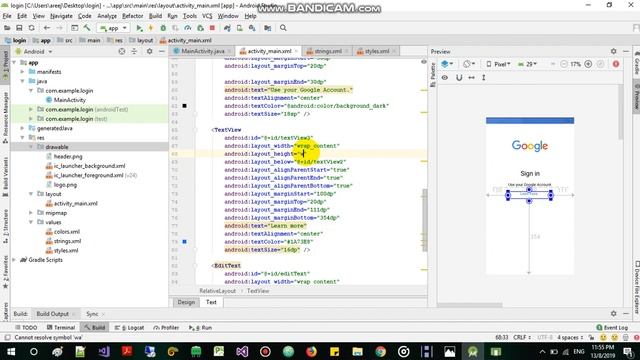640x360 pixels.
Task: Open the Build menu
Action: point(155,16)
